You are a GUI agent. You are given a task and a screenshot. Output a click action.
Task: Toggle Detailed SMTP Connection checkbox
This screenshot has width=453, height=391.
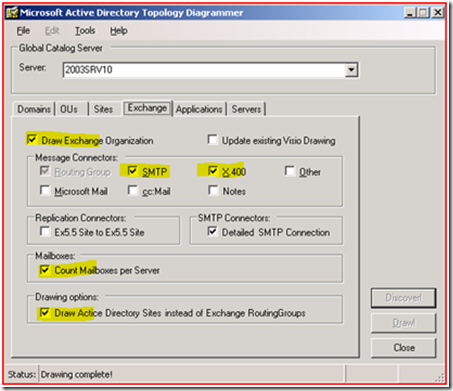(212, 231)
